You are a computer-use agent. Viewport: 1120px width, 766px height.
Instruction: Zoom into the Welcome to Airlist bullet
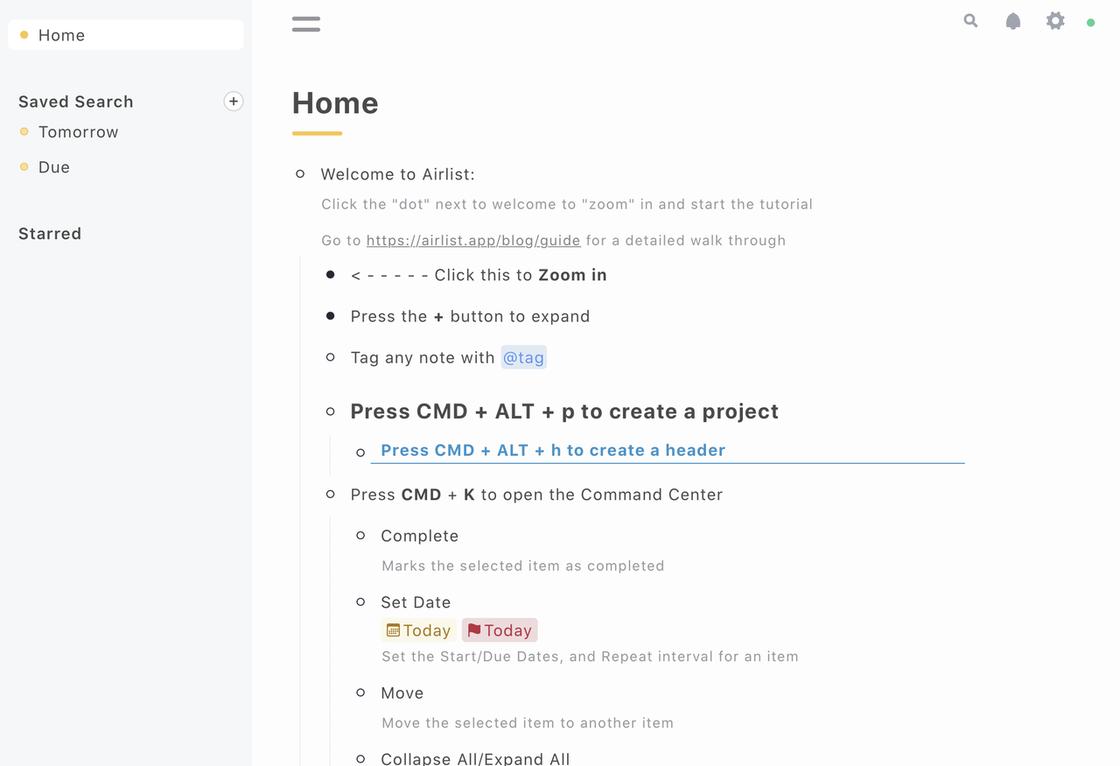(x=300, y=174)
